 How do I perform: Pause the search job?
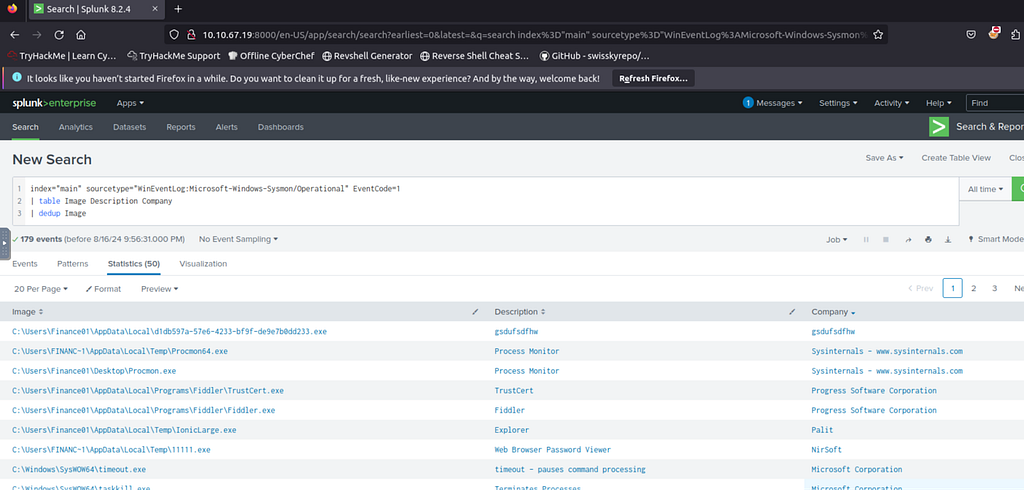point(866,240)
